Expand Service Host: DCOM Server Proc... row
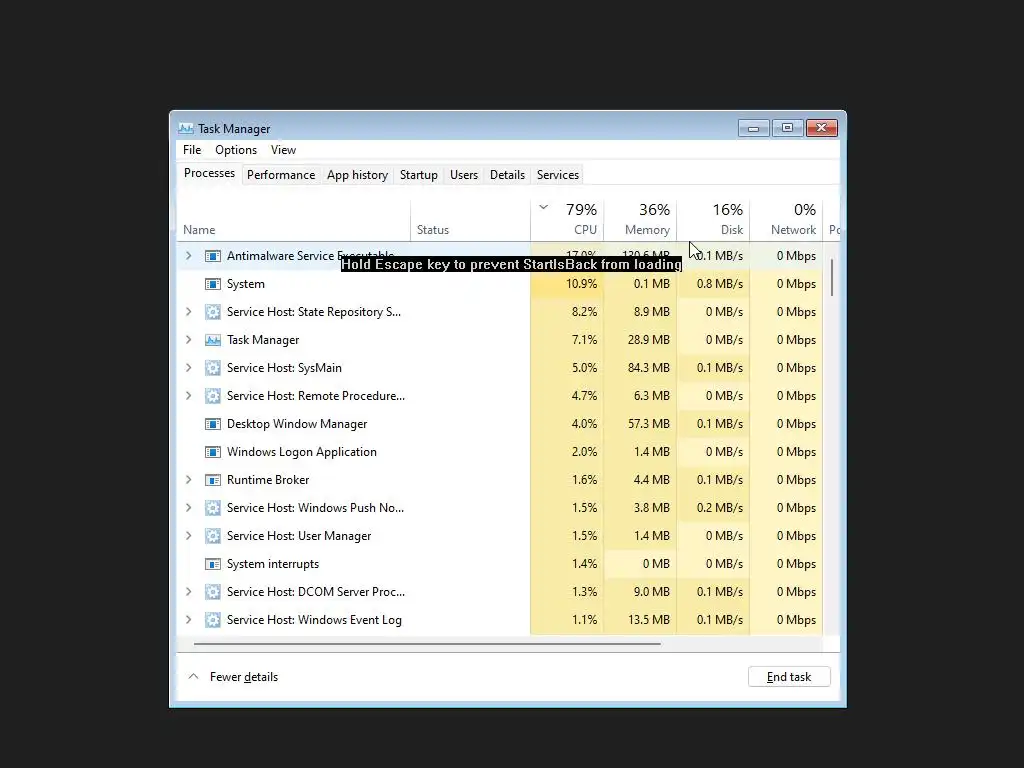1024x768 pixels. pyautogui.click(x=189, y=592)
